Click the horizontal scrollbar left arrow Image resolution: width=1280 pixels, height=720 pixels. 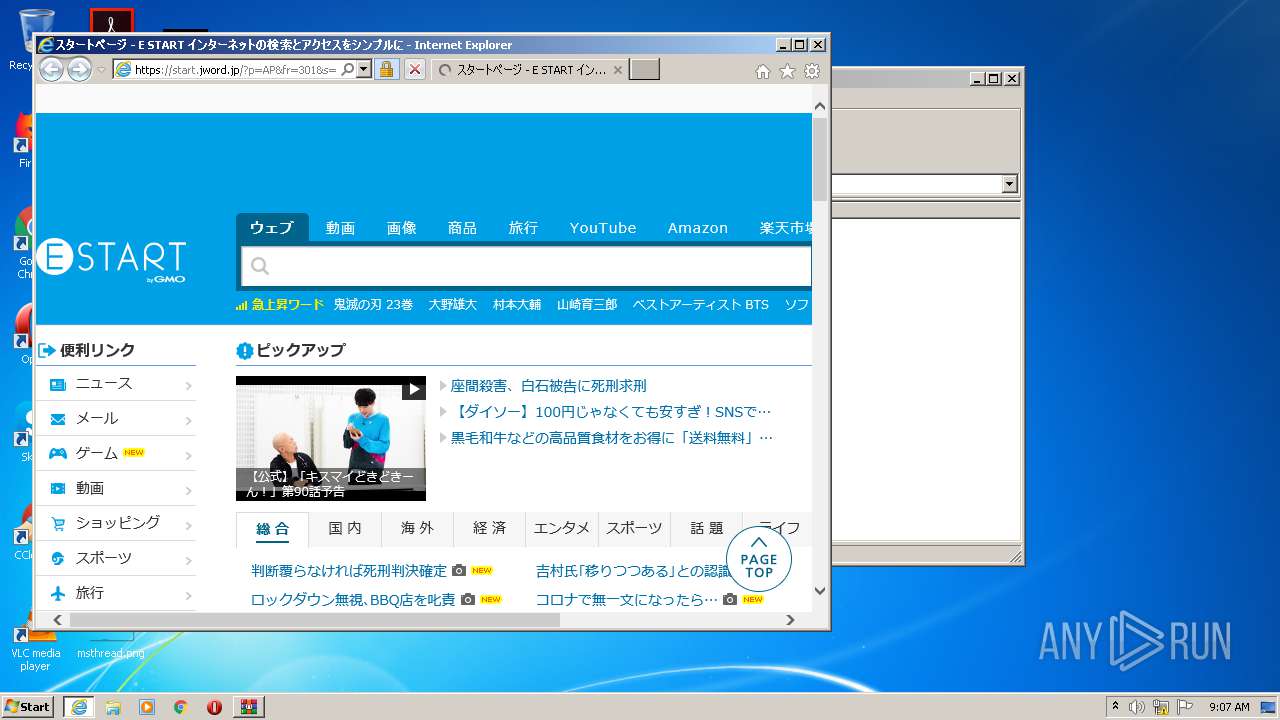pos(57,620)
